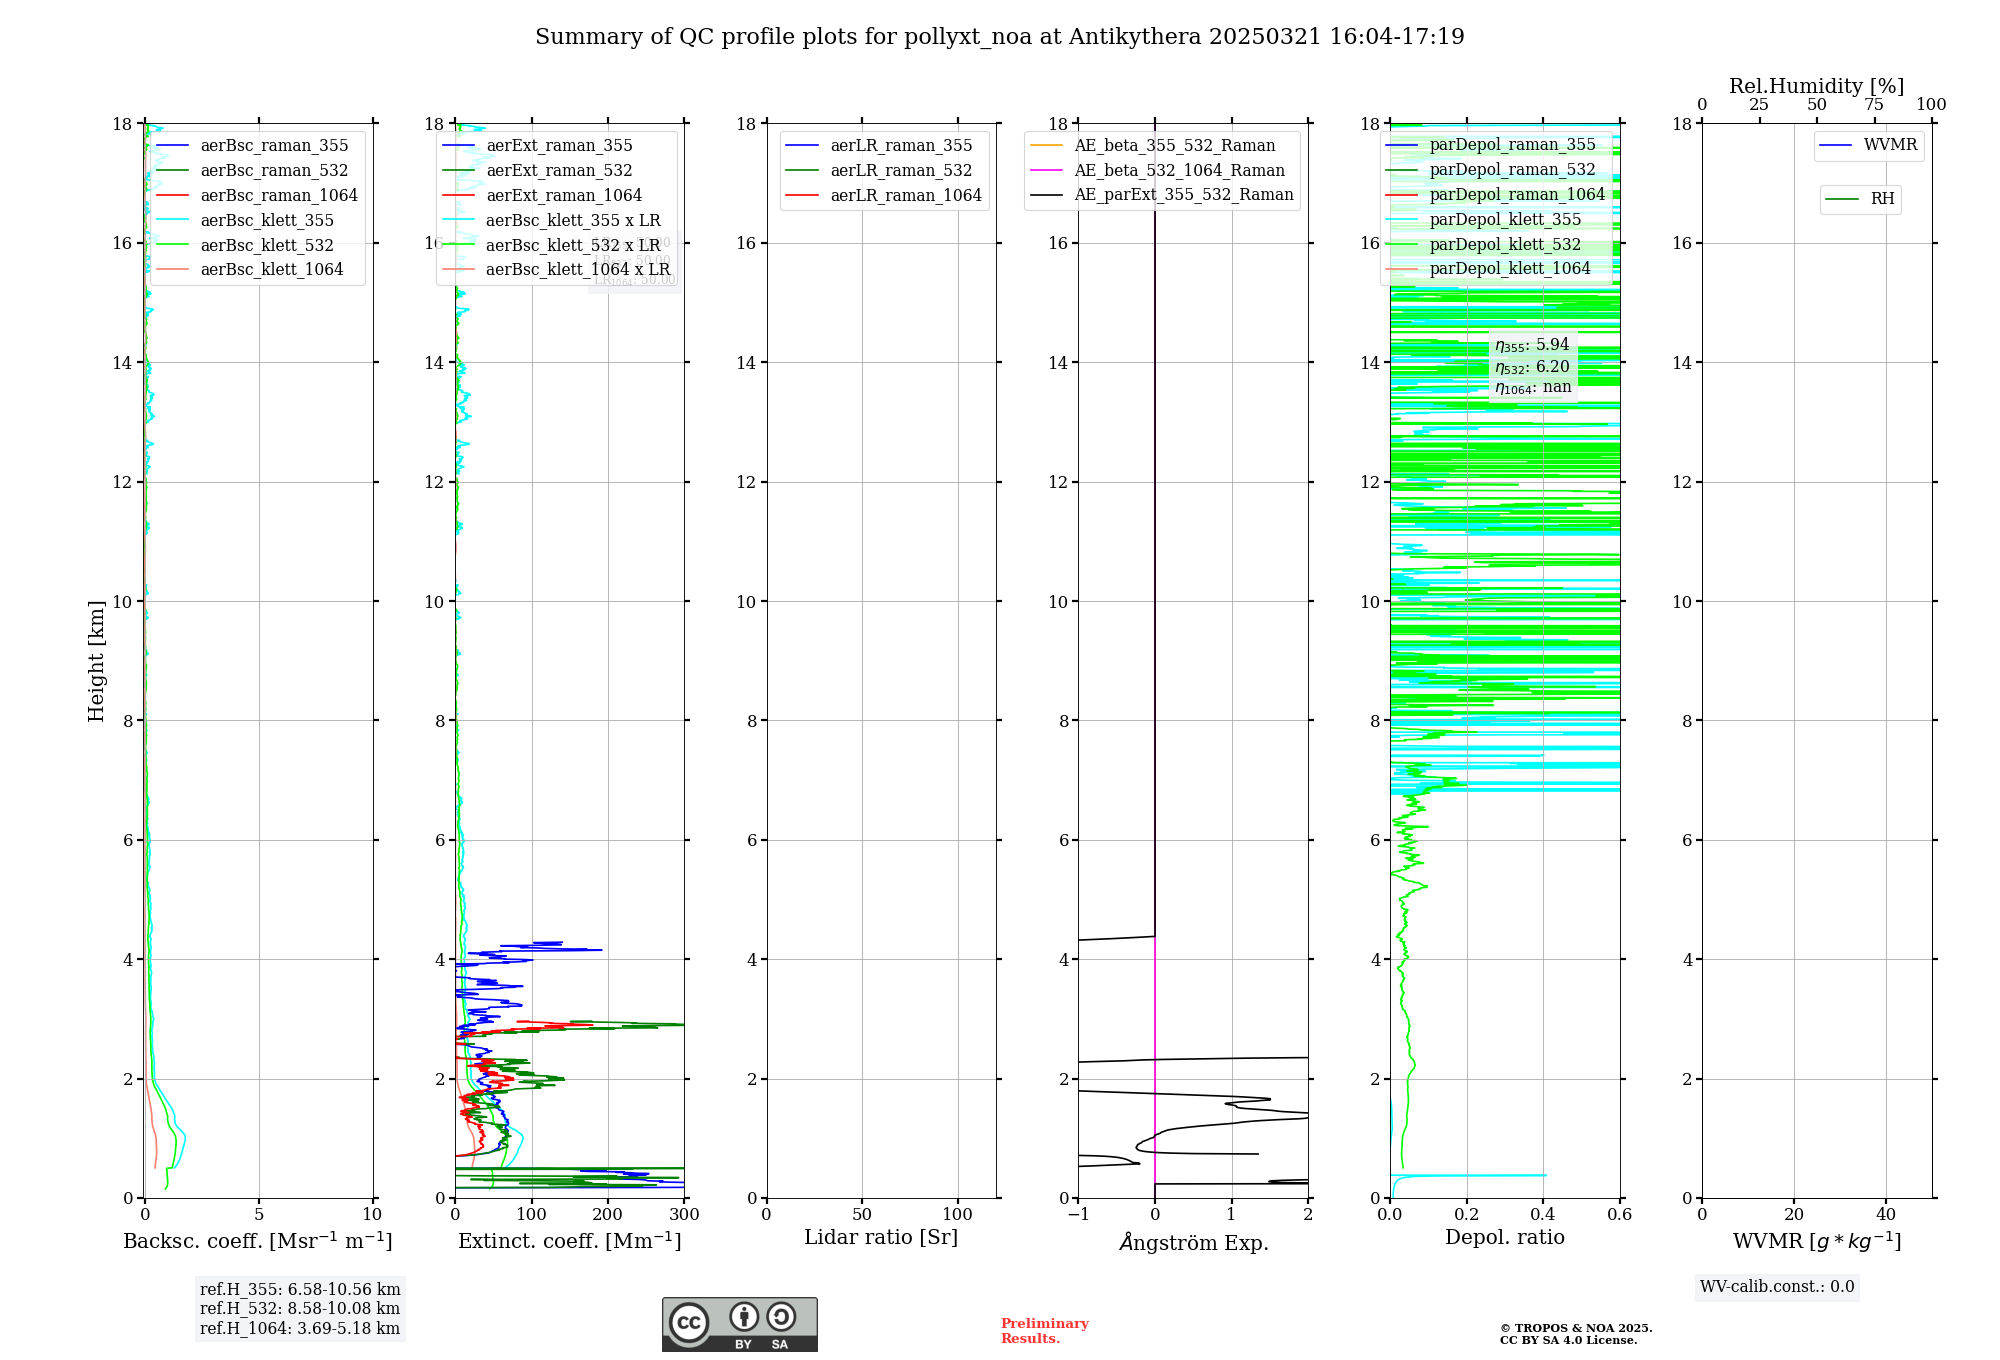Click the RH legend entry
The image size is (2000, 1360).
pyautogui.click(x=1860, y=199)
